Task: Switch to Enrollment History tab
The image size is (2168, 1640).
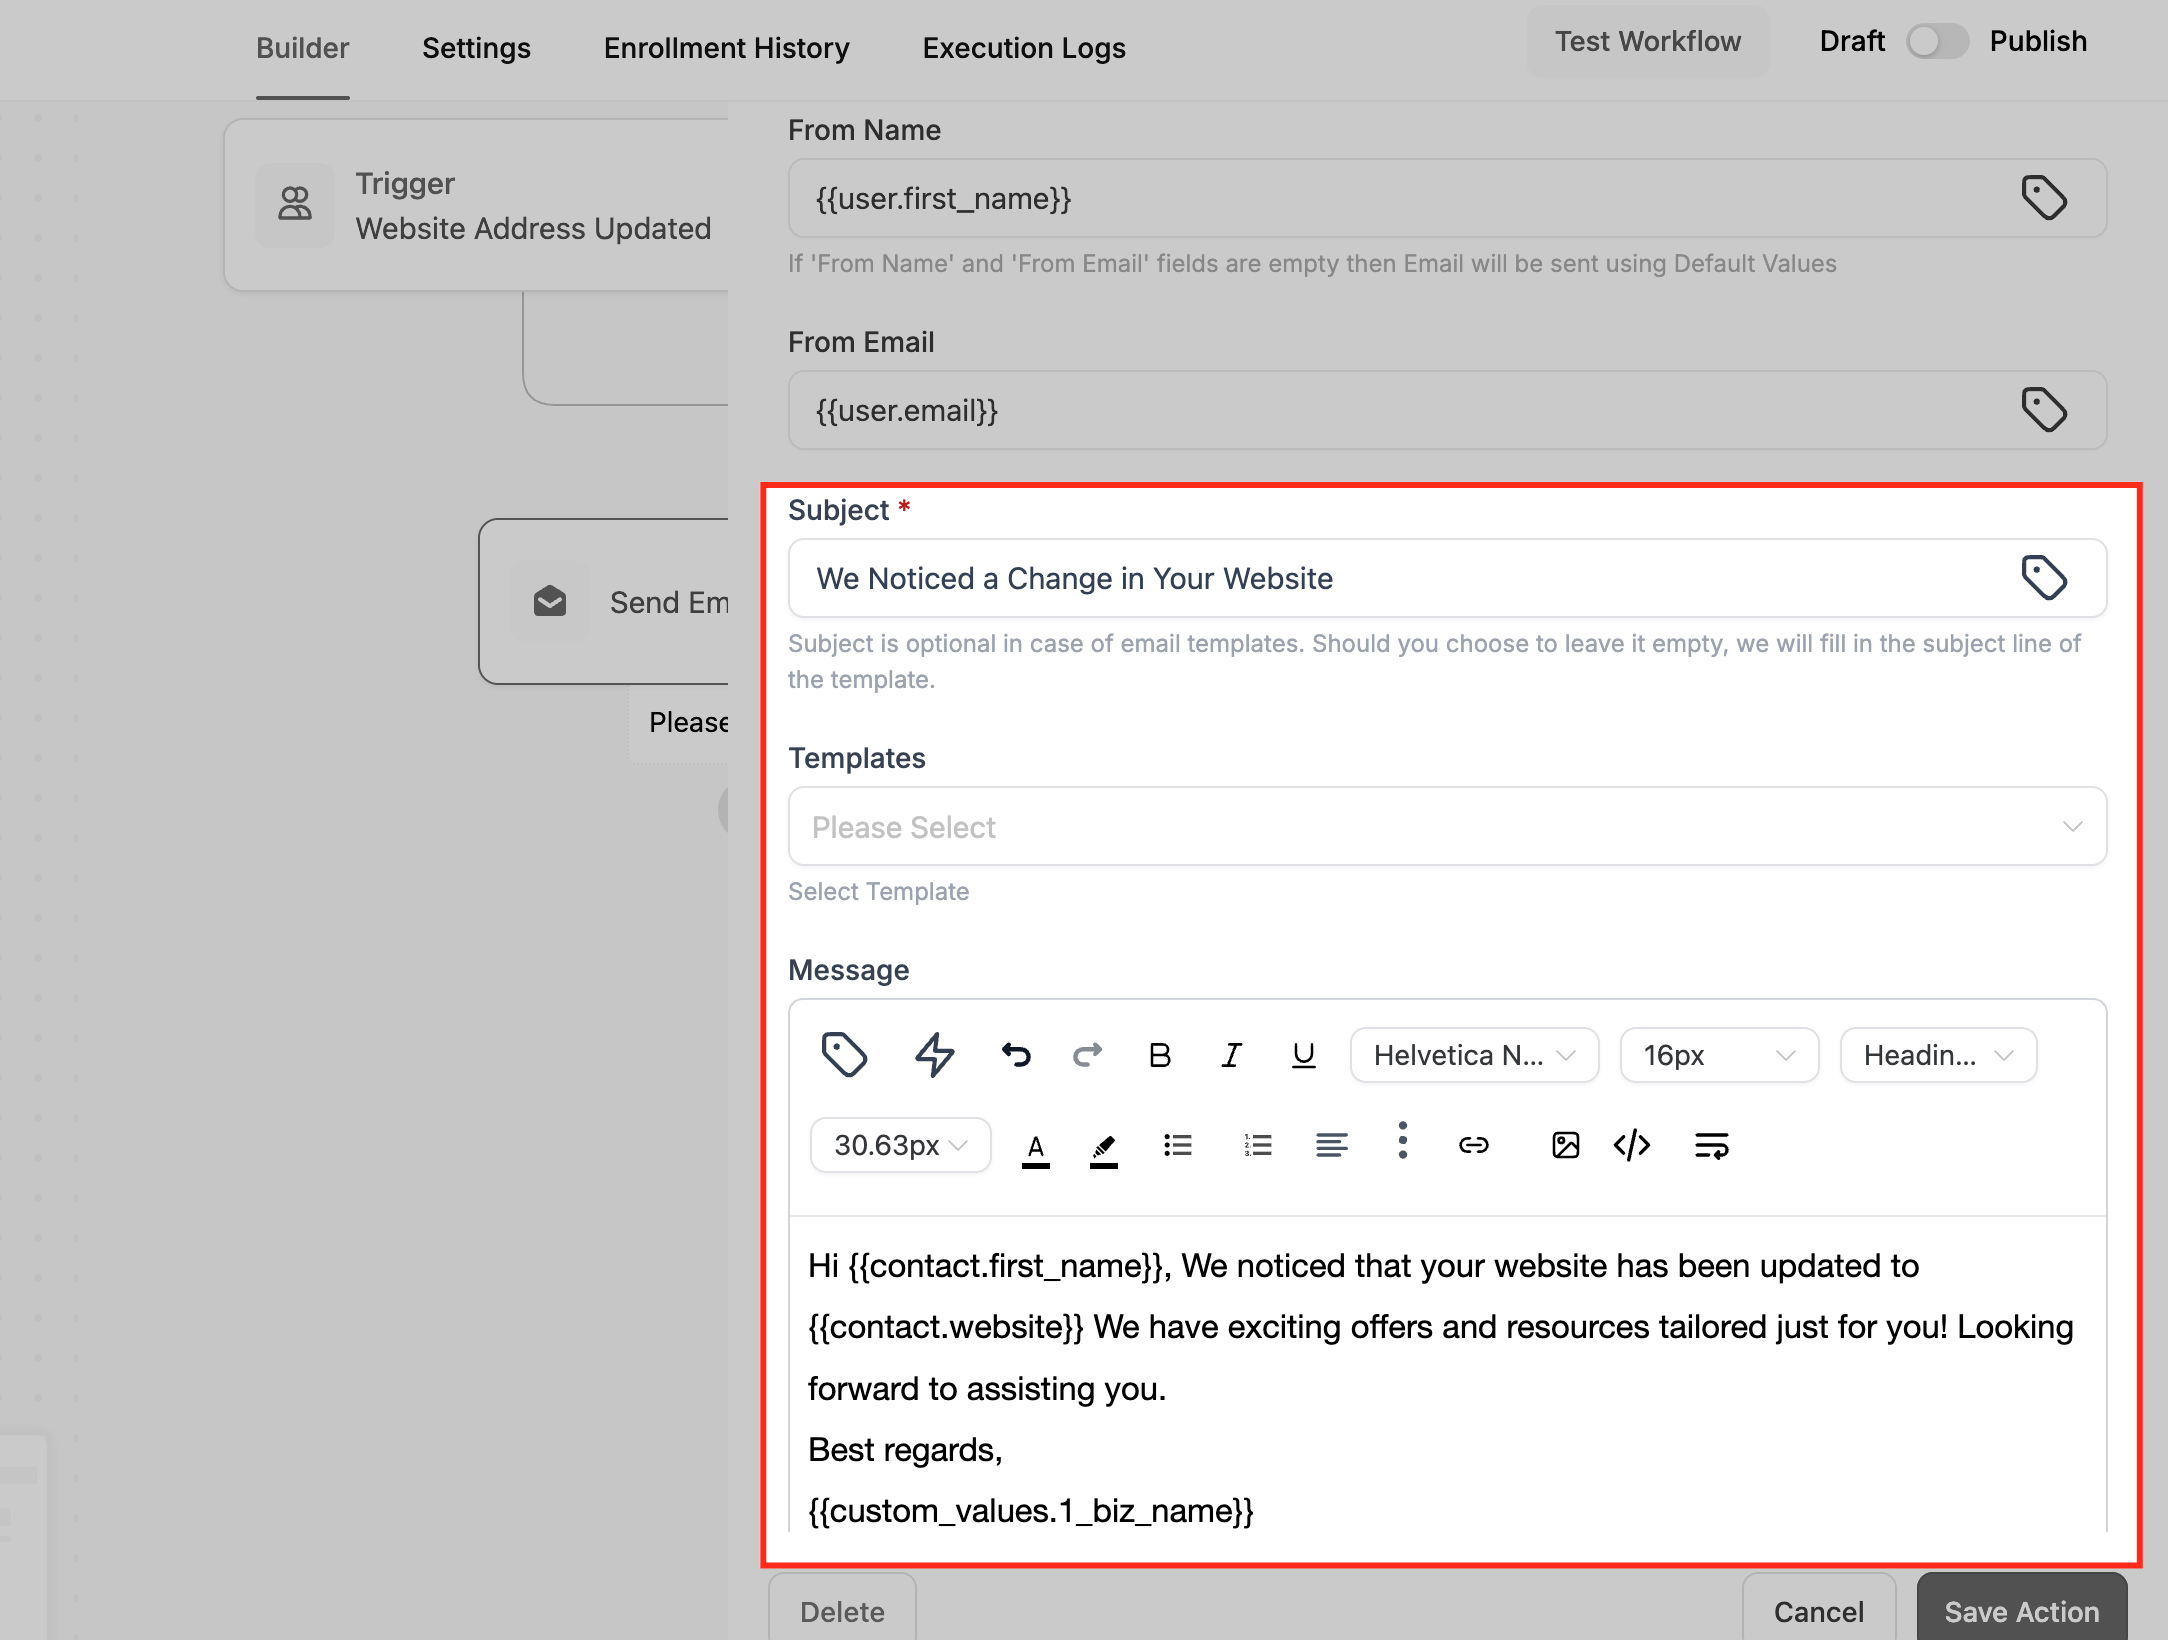Action: click(x=726, y=48)
